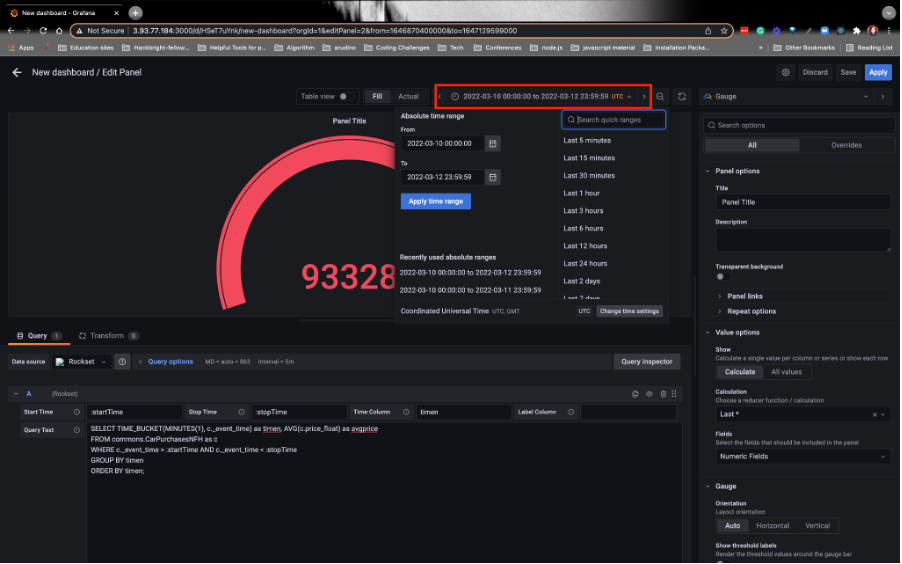
Task: Bookmark this page with the star icon
Action: click(x=724, y=31)
